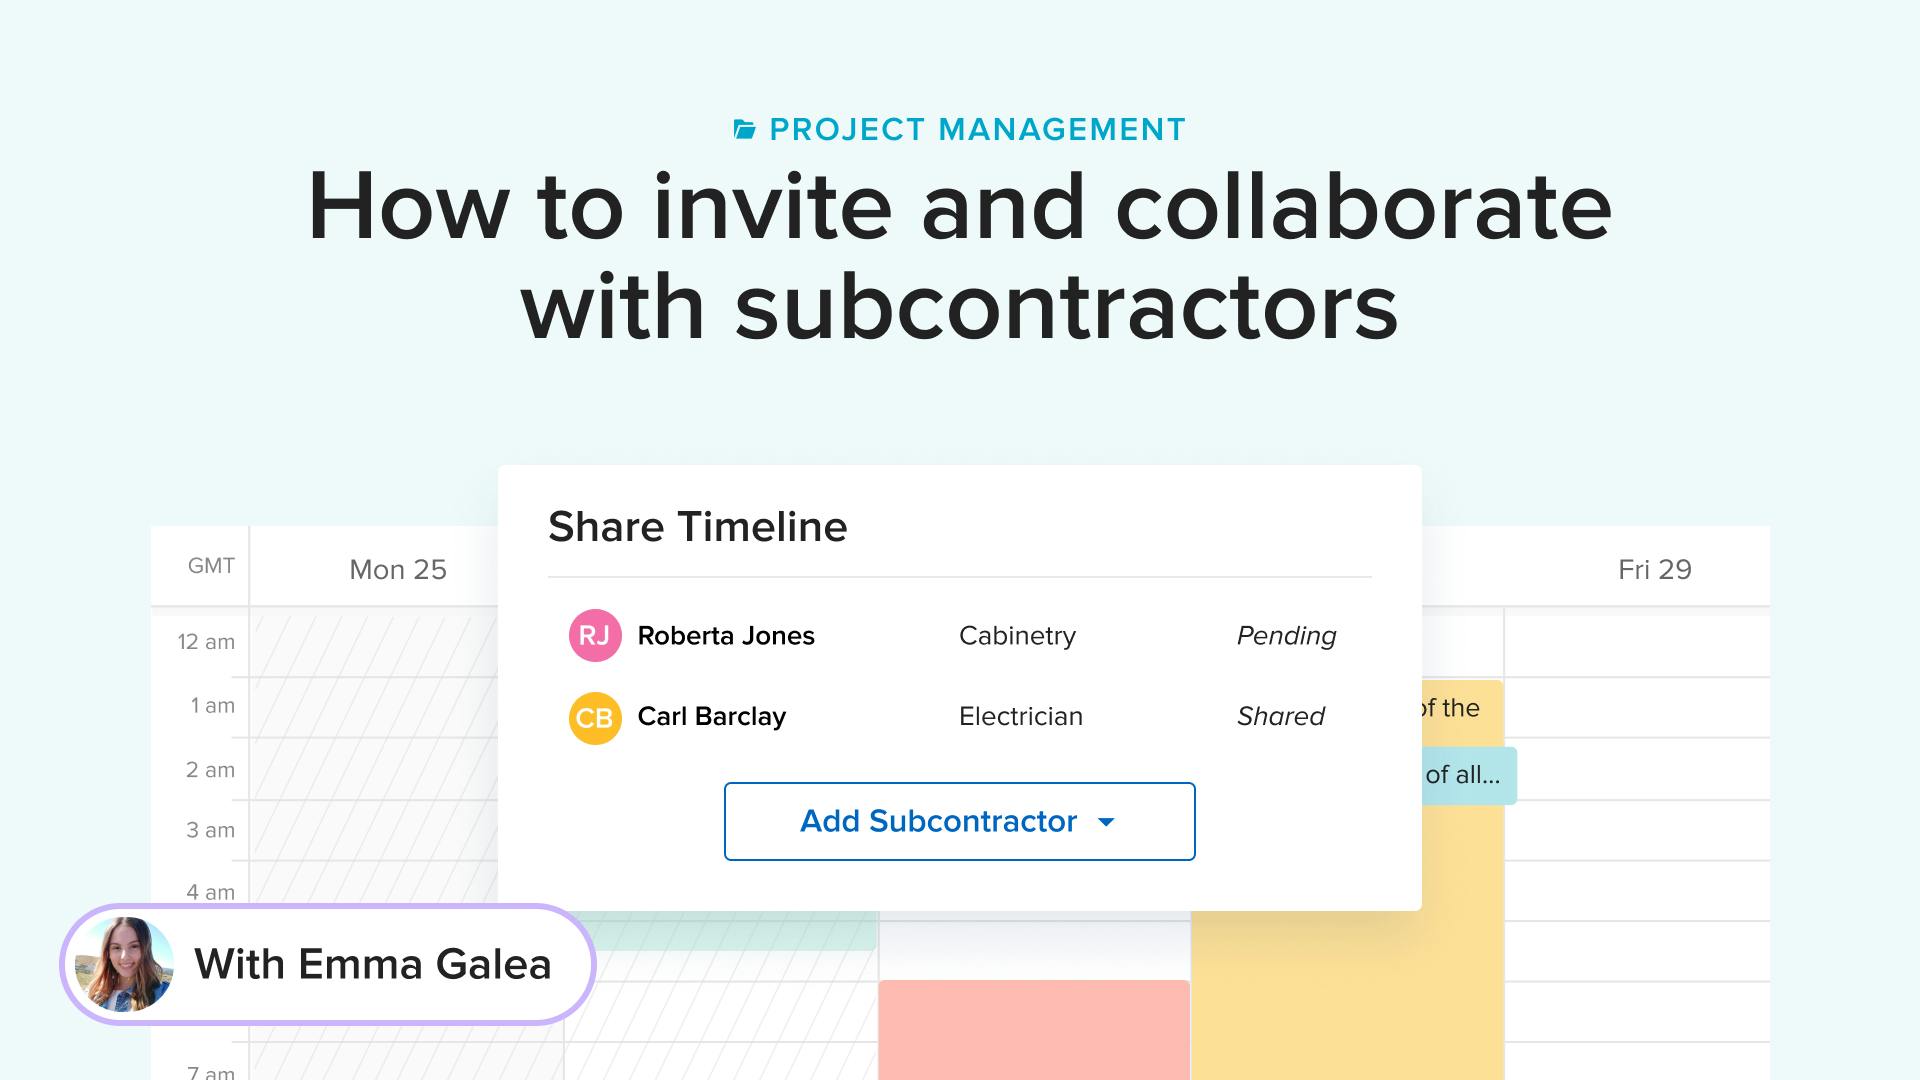
Task: Select the Mon 25 column header
Action: 398,569
